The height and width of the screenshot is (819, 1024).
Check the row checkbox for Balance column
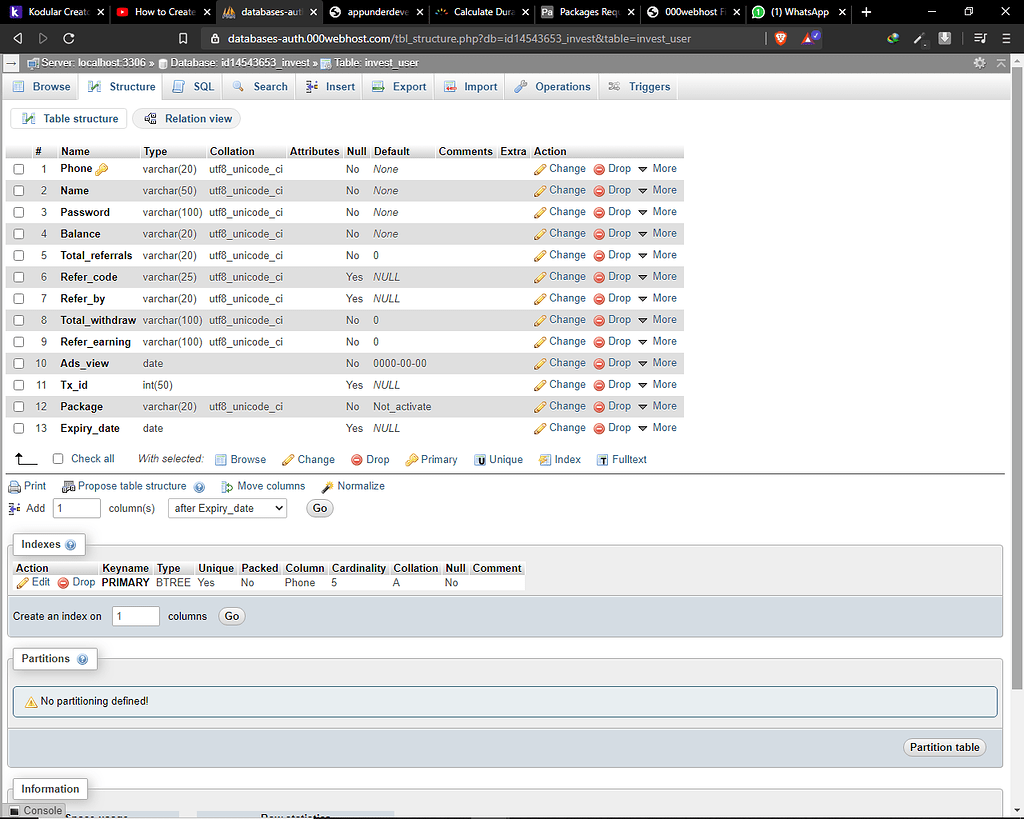pyautogui.click(x=18, y=233)
